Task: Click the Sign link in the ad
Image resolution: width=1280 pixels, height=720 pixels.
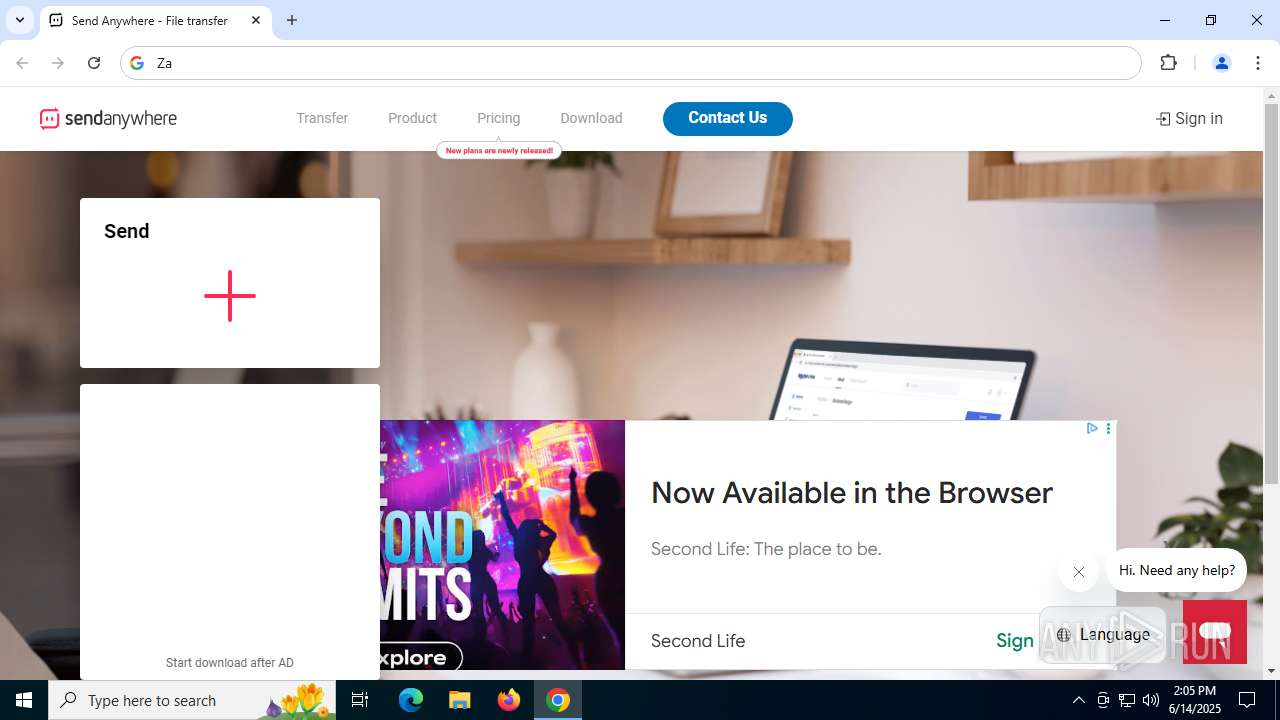Action: click(1015, 641)
